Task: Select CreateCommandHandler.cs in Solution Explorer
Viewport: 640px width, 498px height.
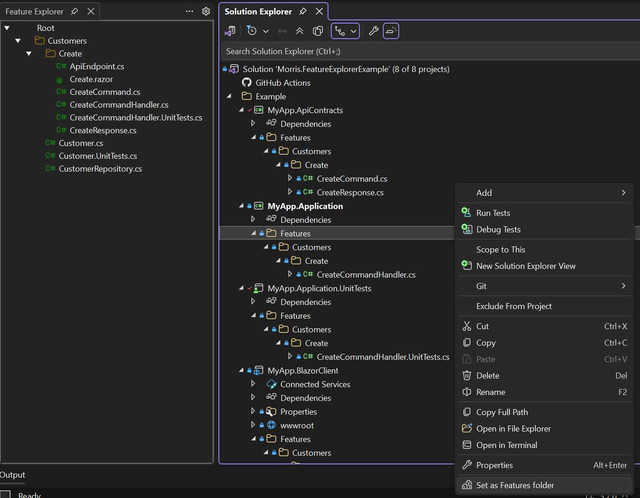Action: coord(366,275)
